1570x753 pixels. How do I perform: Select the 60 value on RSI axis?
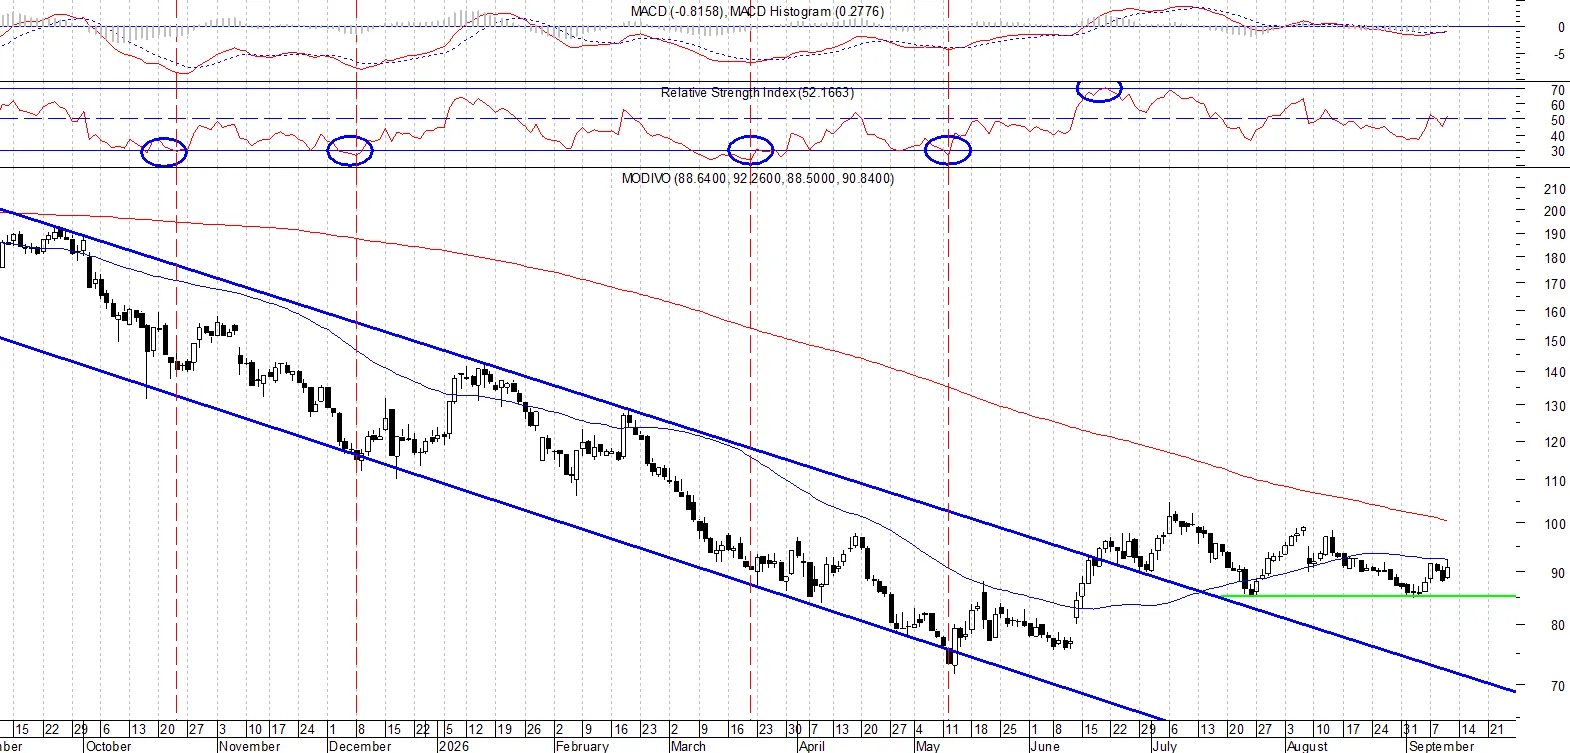(x=1558, y=105)
